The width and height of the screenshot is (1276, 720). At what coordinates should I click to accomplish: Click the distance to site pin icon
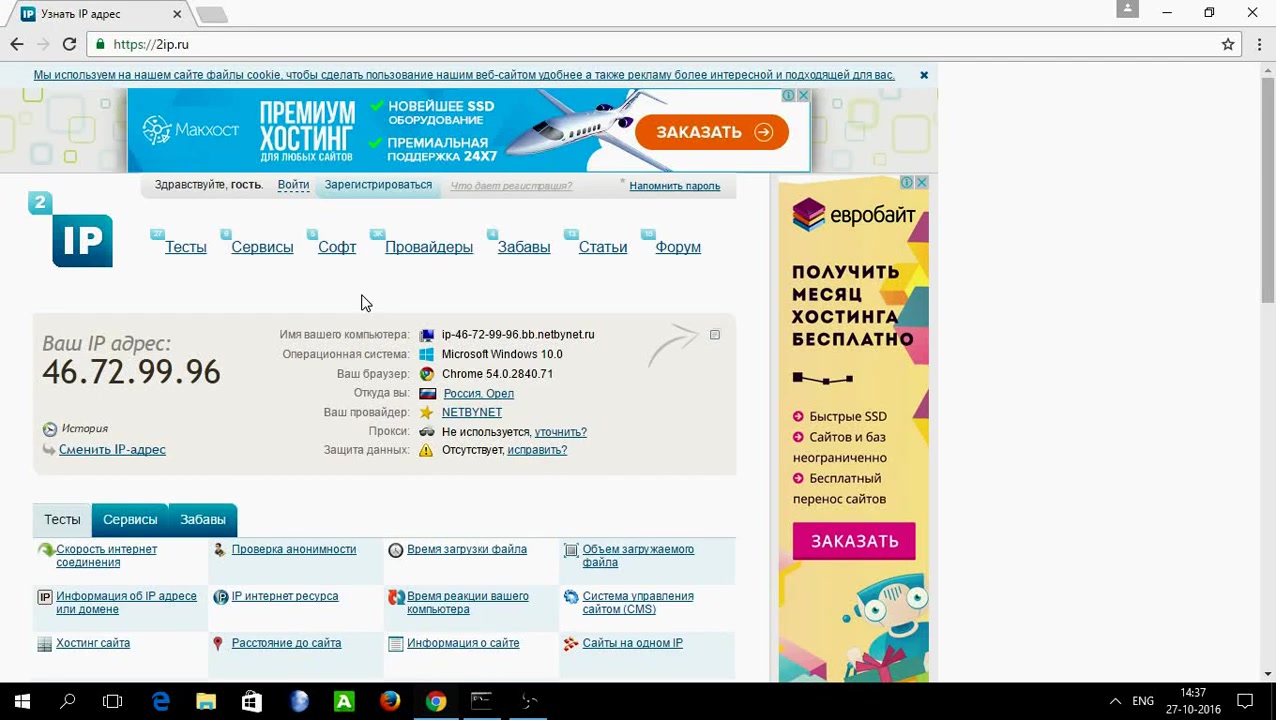[x=218, y=644]
